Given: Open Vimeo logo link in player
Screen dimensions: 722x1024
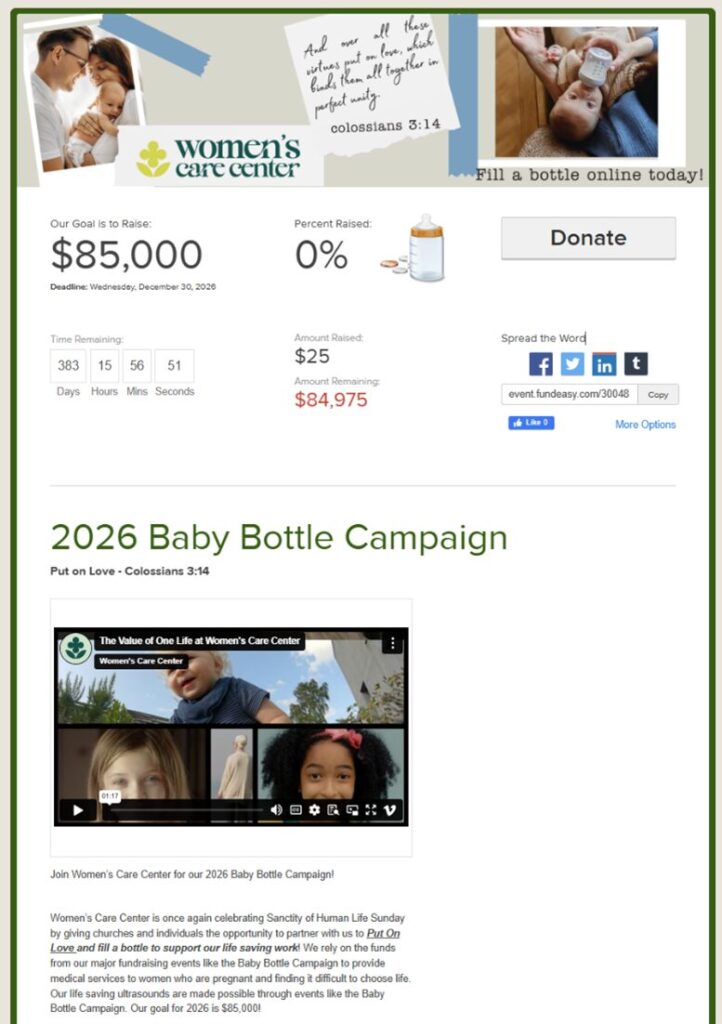Looking at the screenshot, I should [390, 810].
